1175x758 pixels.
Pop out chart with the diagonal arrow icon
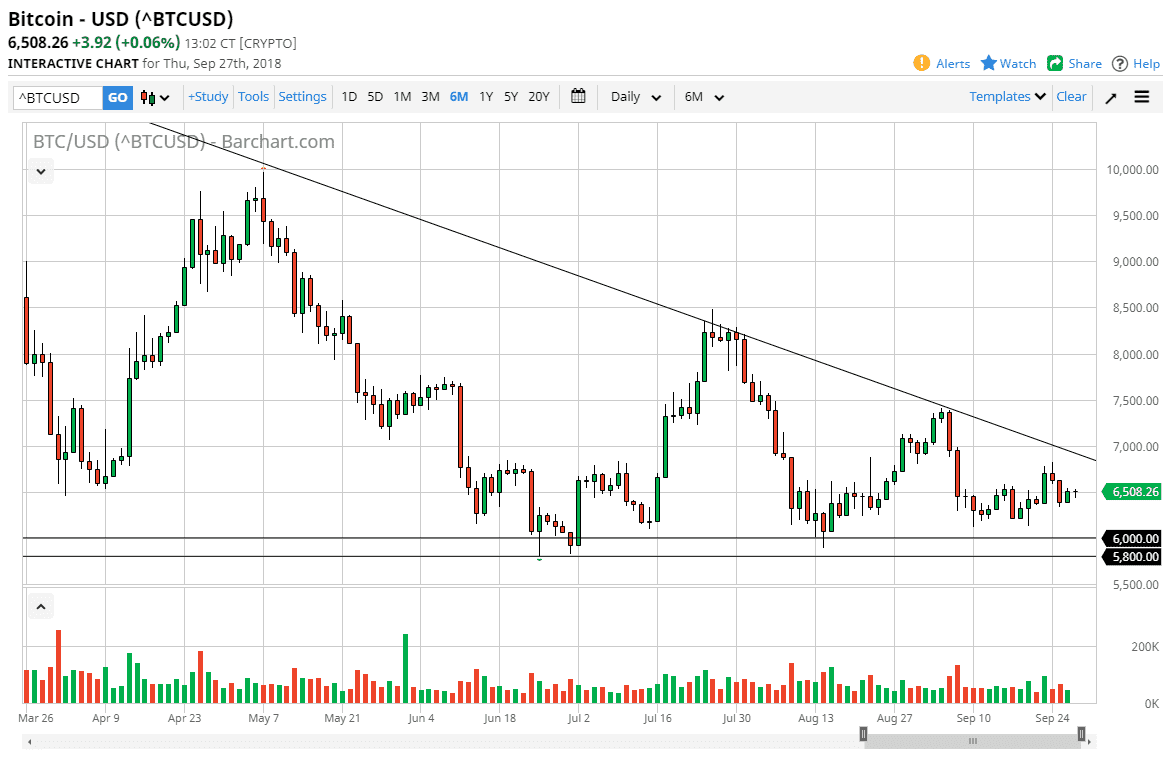pyautogui.click(x=1110, y=97)
